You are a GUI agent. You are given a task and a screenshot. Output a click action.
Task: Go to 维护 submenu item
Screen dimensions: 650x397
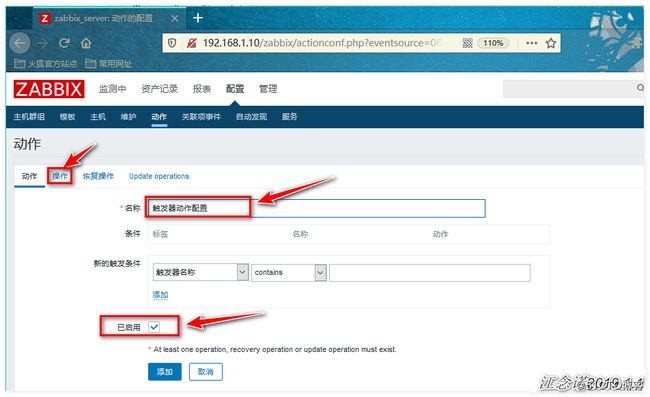129,117
